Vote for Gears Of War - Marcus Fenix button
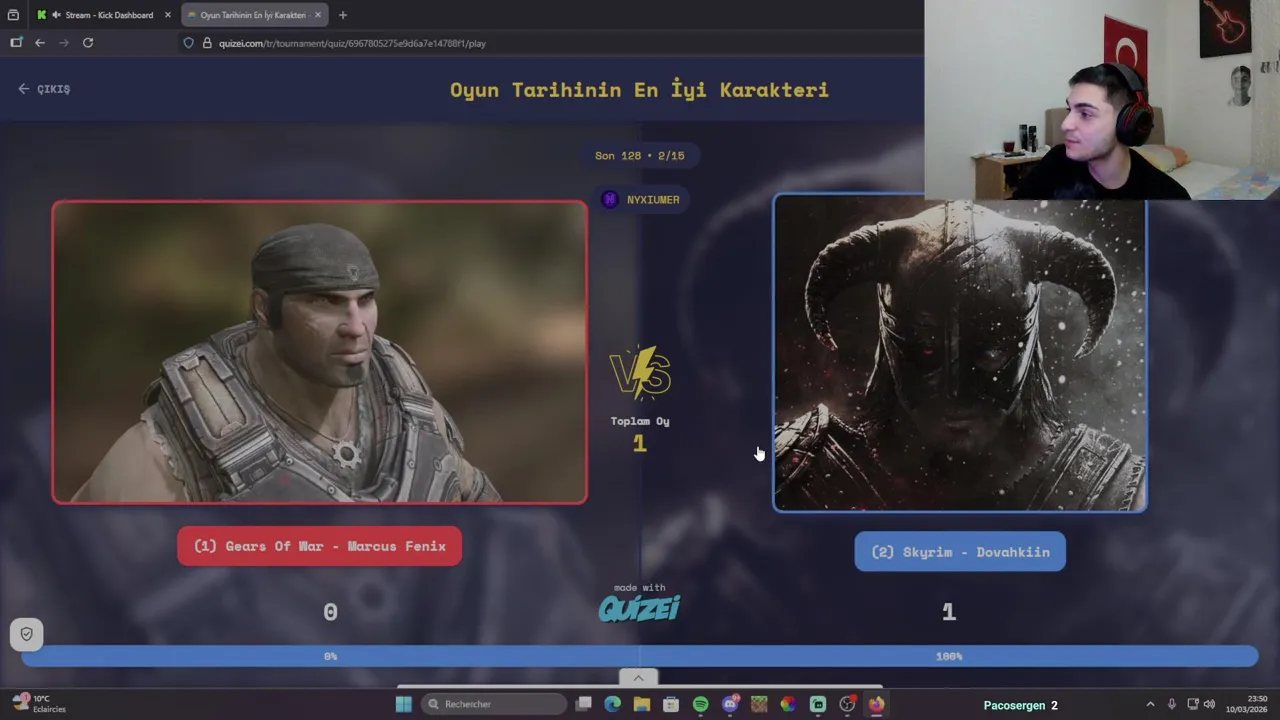This screenshot has width=1280, height=720. click(x=320, y=546)
